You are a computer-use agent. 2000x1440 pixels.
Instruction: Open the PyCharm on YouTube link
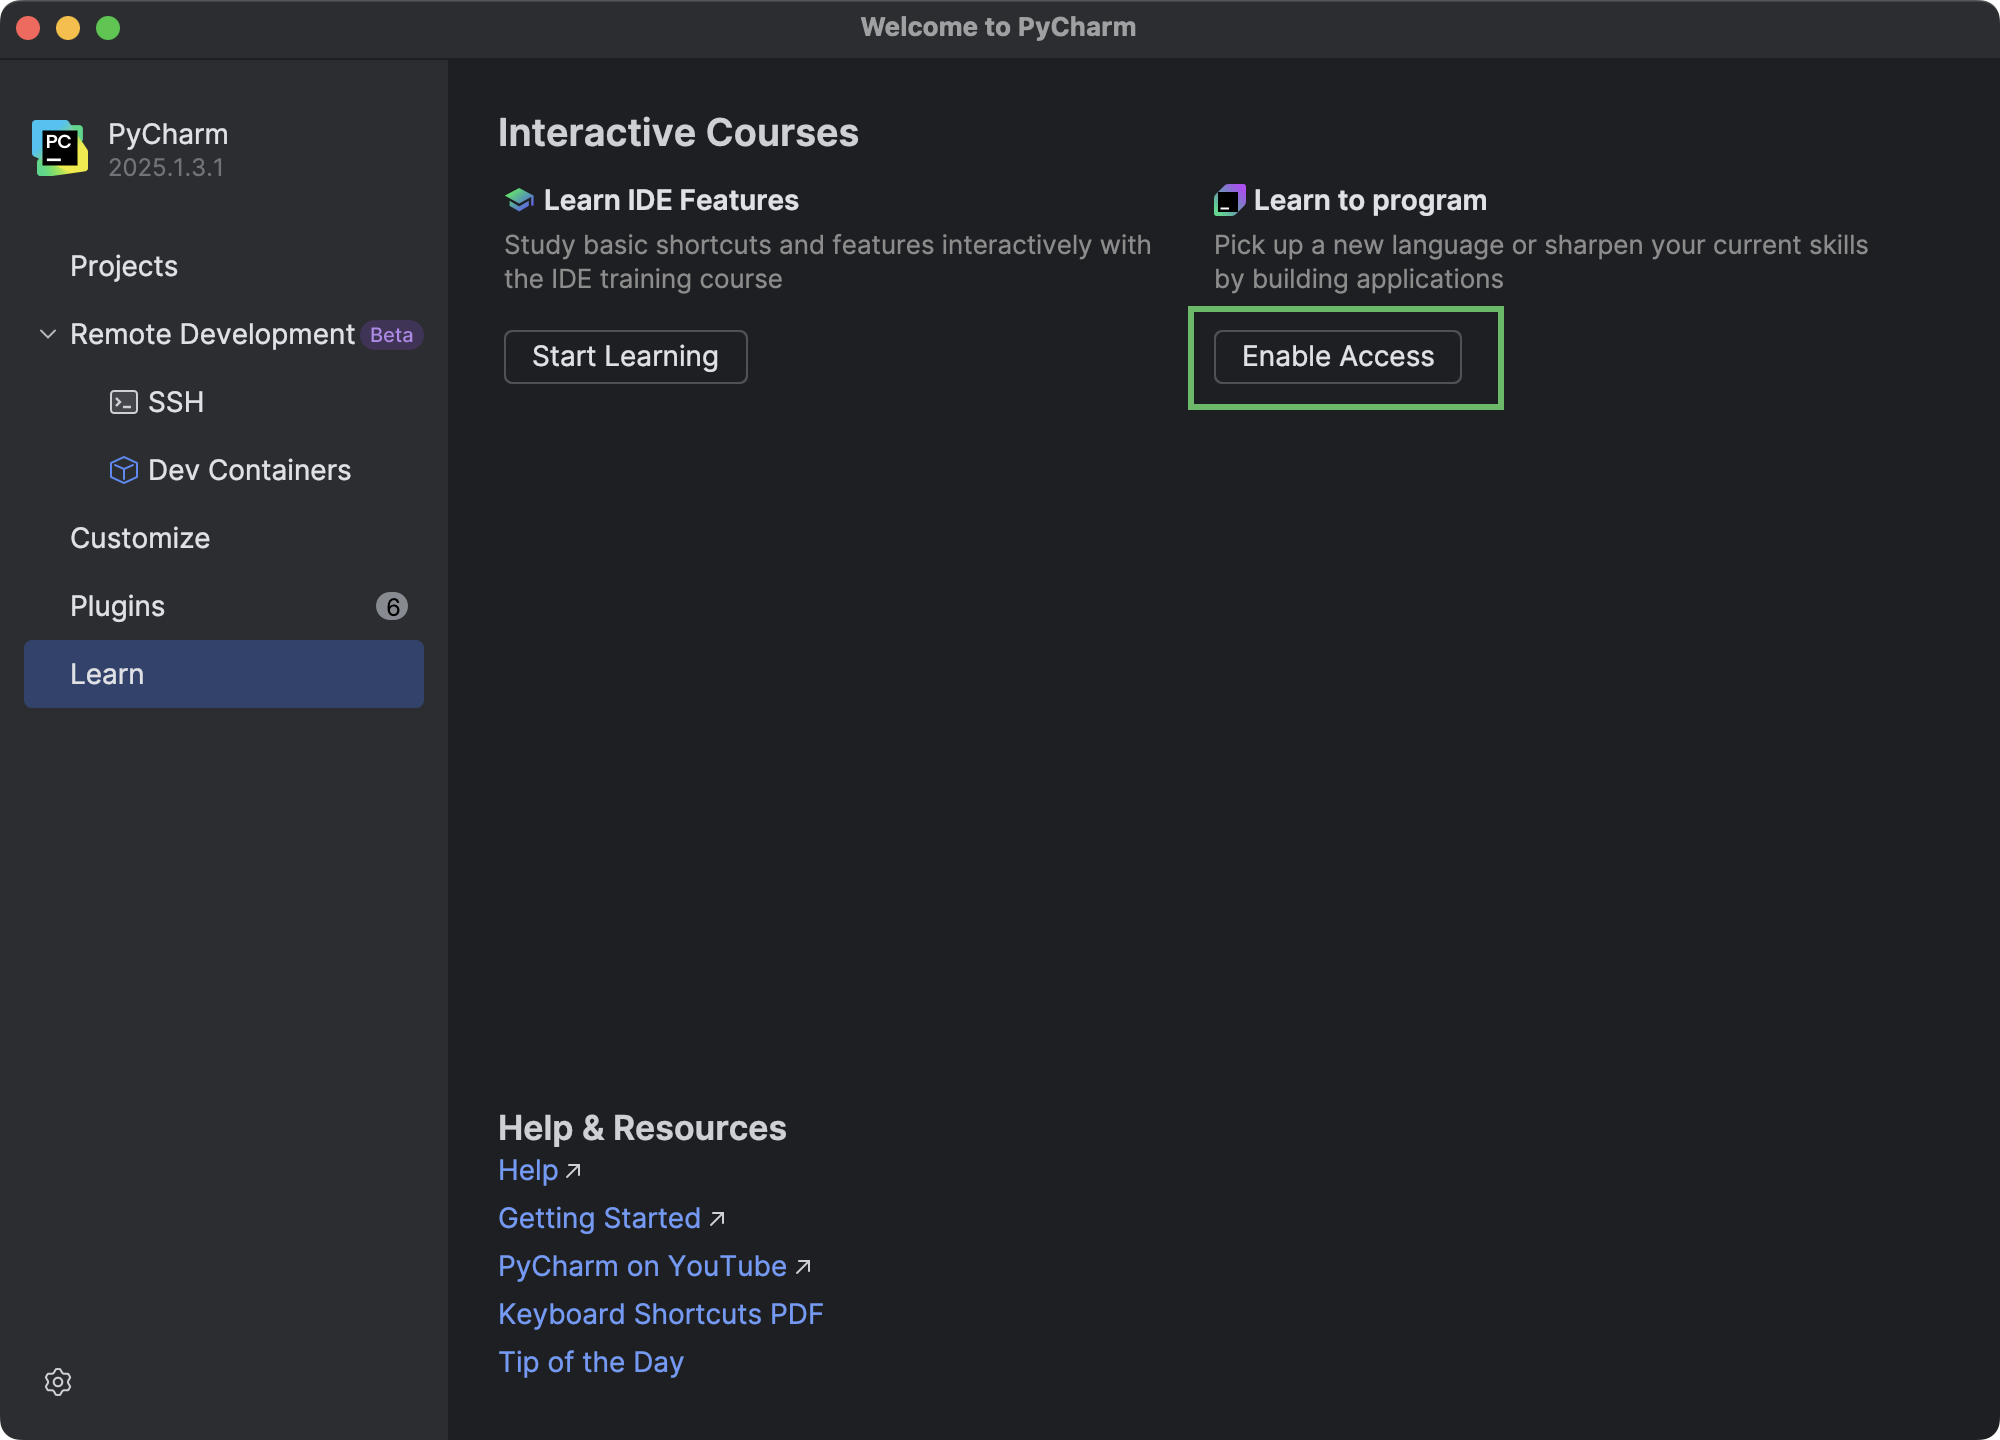[642, 1266]
